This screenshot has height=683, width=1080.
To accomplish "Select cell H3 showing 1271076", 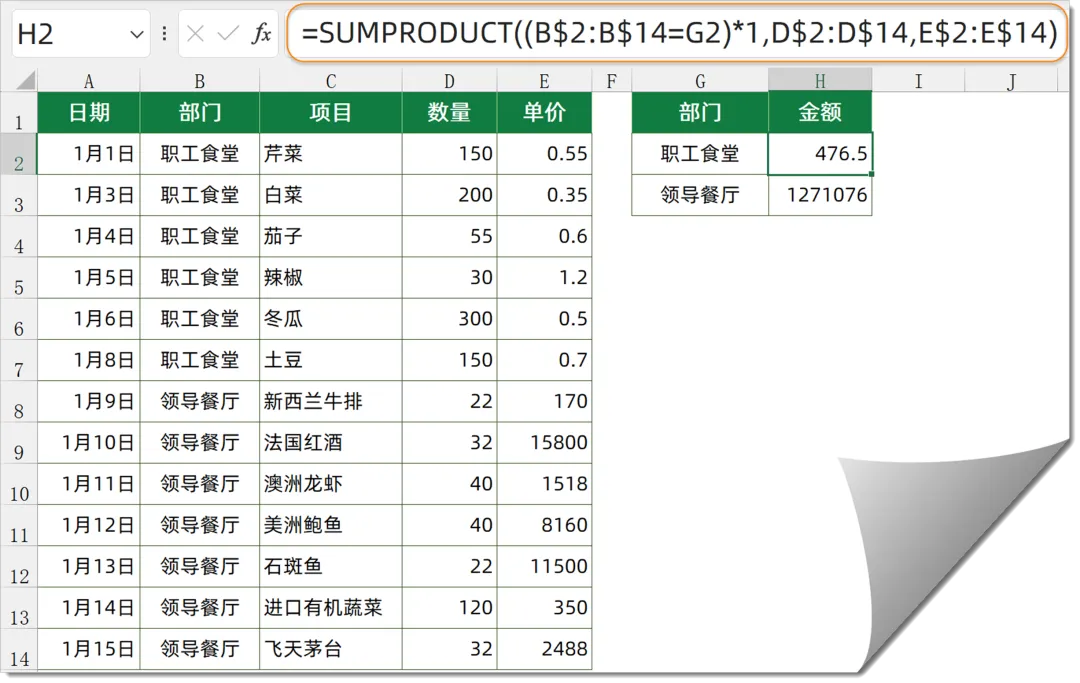I will (820, 195).
